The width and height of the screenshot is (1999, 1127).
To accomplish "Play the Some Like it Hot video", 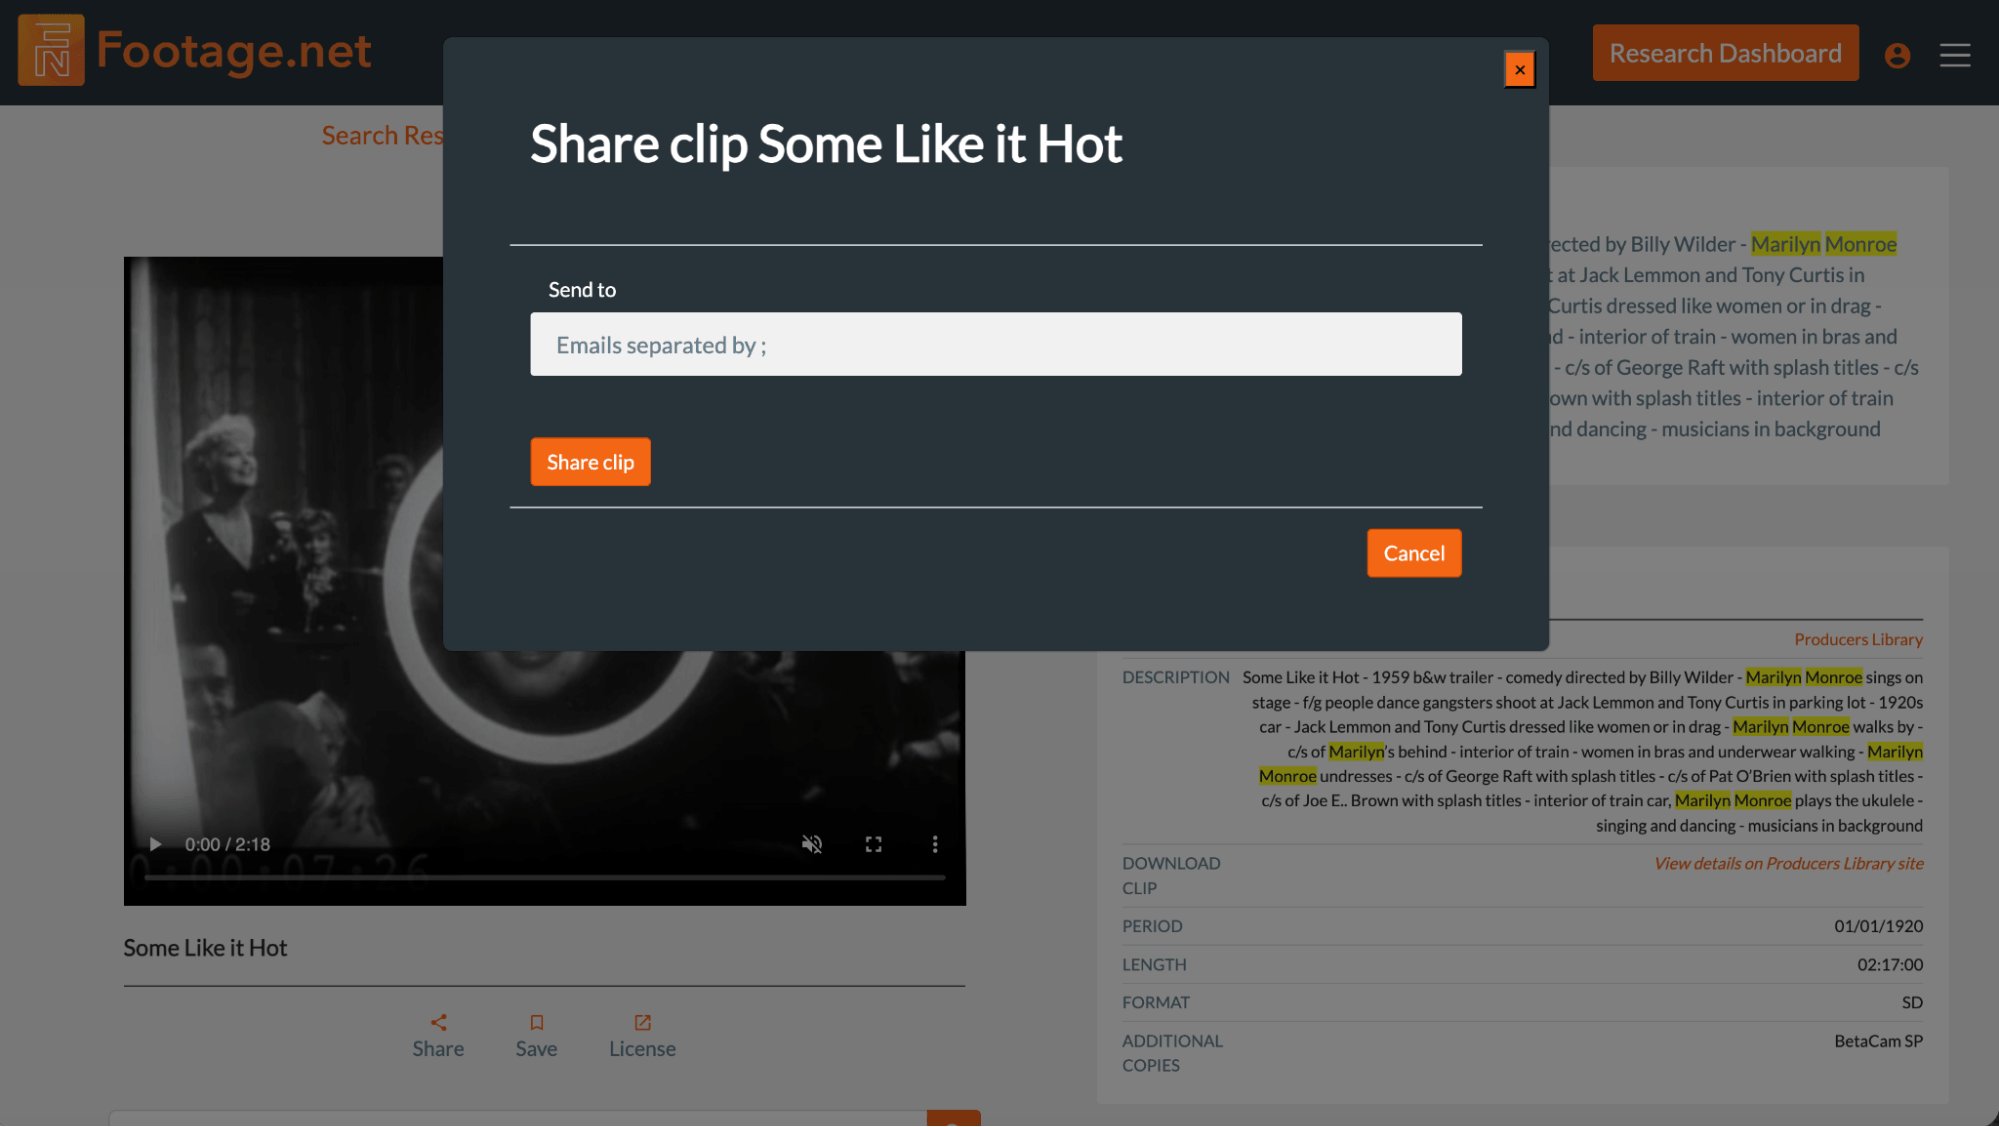I will pyautogui.click(x=155, y=844).
